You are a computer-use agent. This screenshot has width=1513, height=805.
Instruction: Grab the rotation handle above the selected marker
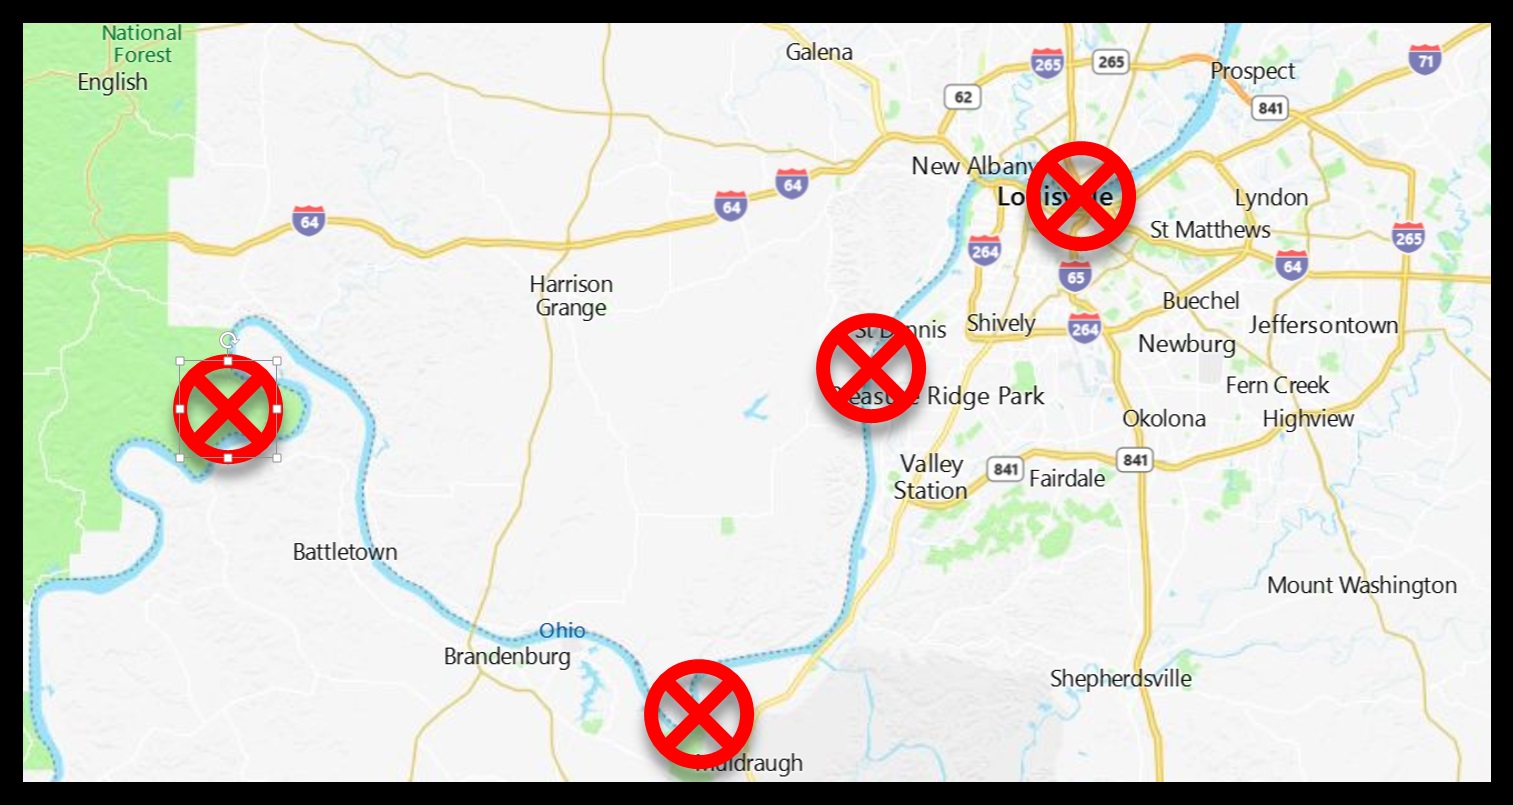tap(228, 340)
